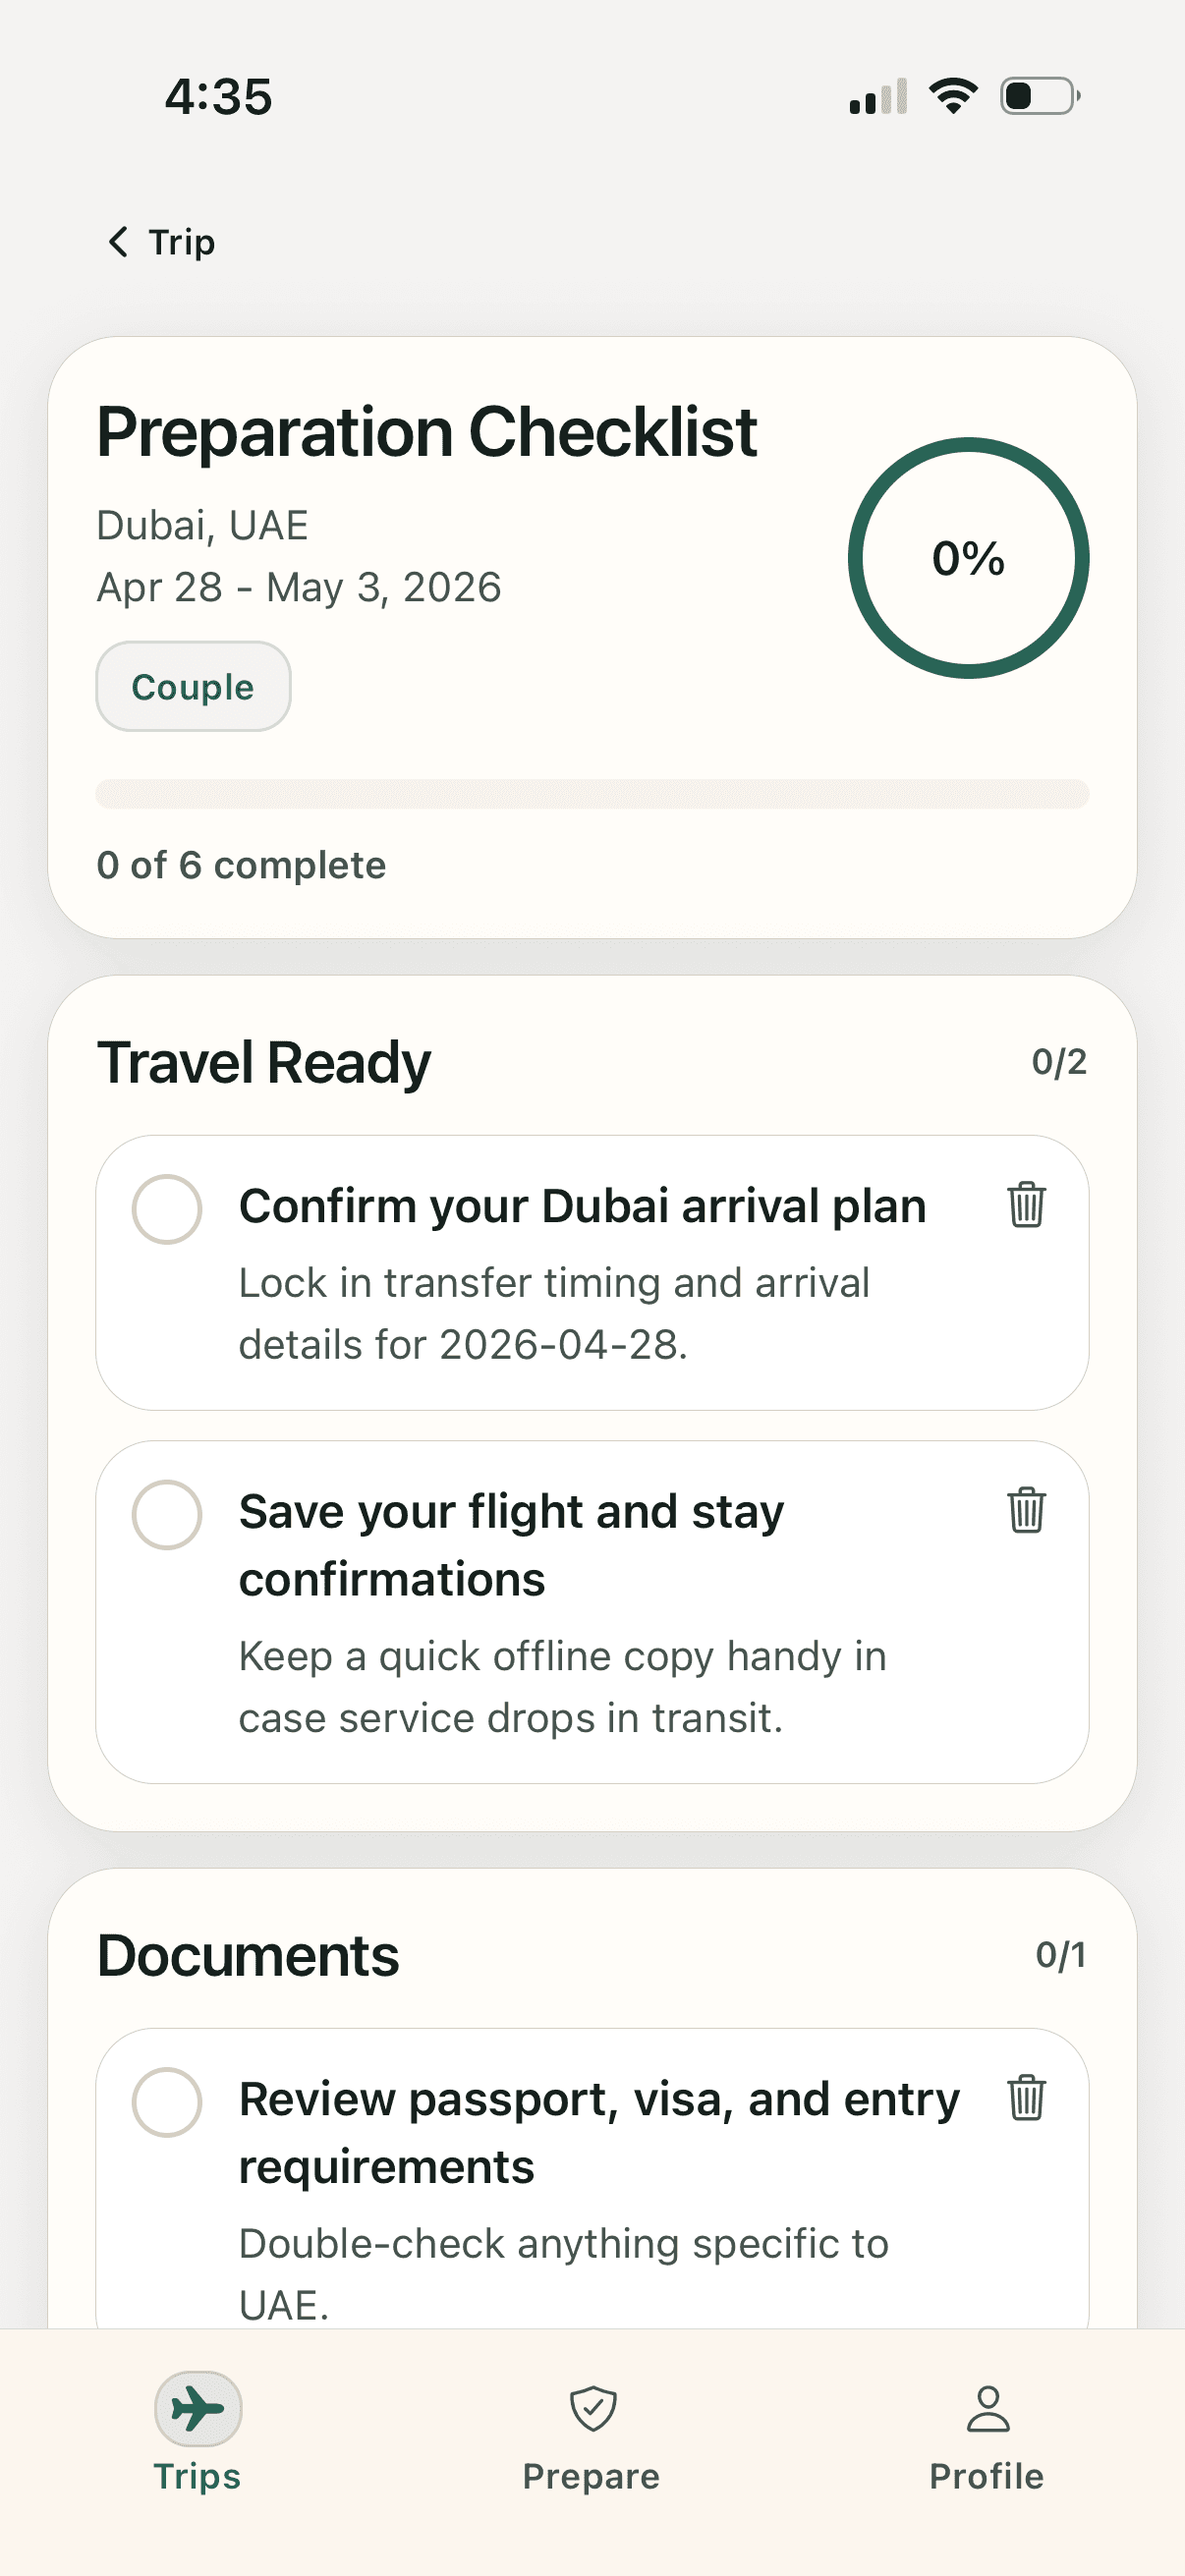The height and width of the screenshot is (2576, 1185).
Task: Tap the Couple traveler tag
Action: coord(193,687)
